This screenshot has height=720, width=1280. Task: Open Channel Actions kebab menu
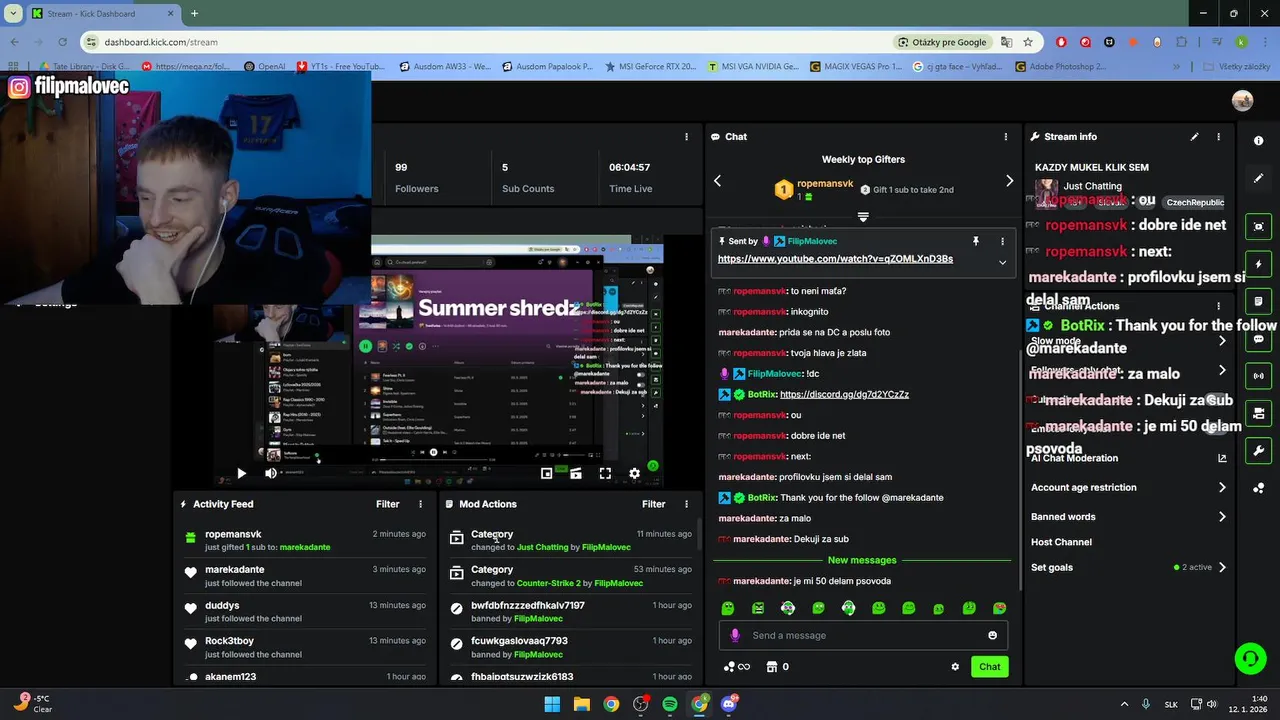point(1218,306)
